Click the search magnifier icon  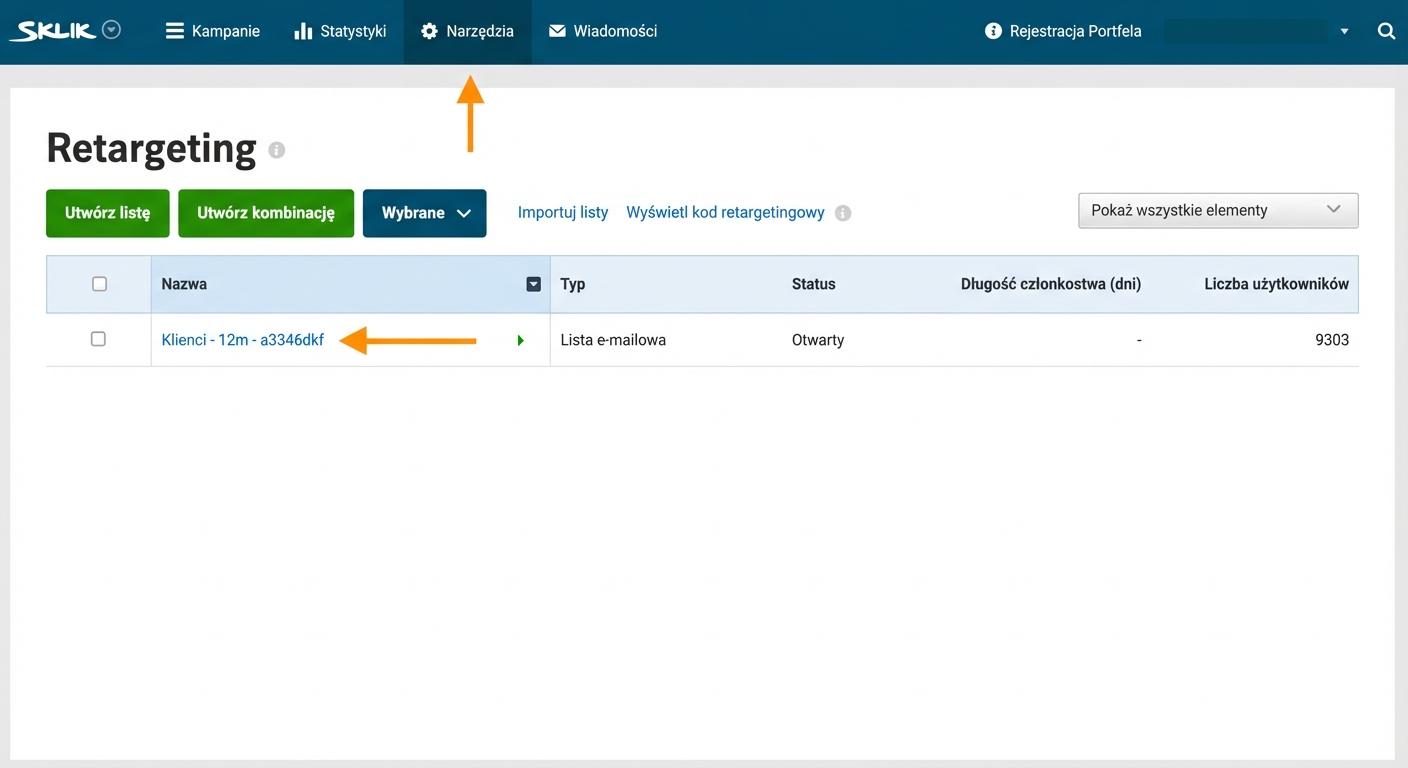(x=1386, y=31)
